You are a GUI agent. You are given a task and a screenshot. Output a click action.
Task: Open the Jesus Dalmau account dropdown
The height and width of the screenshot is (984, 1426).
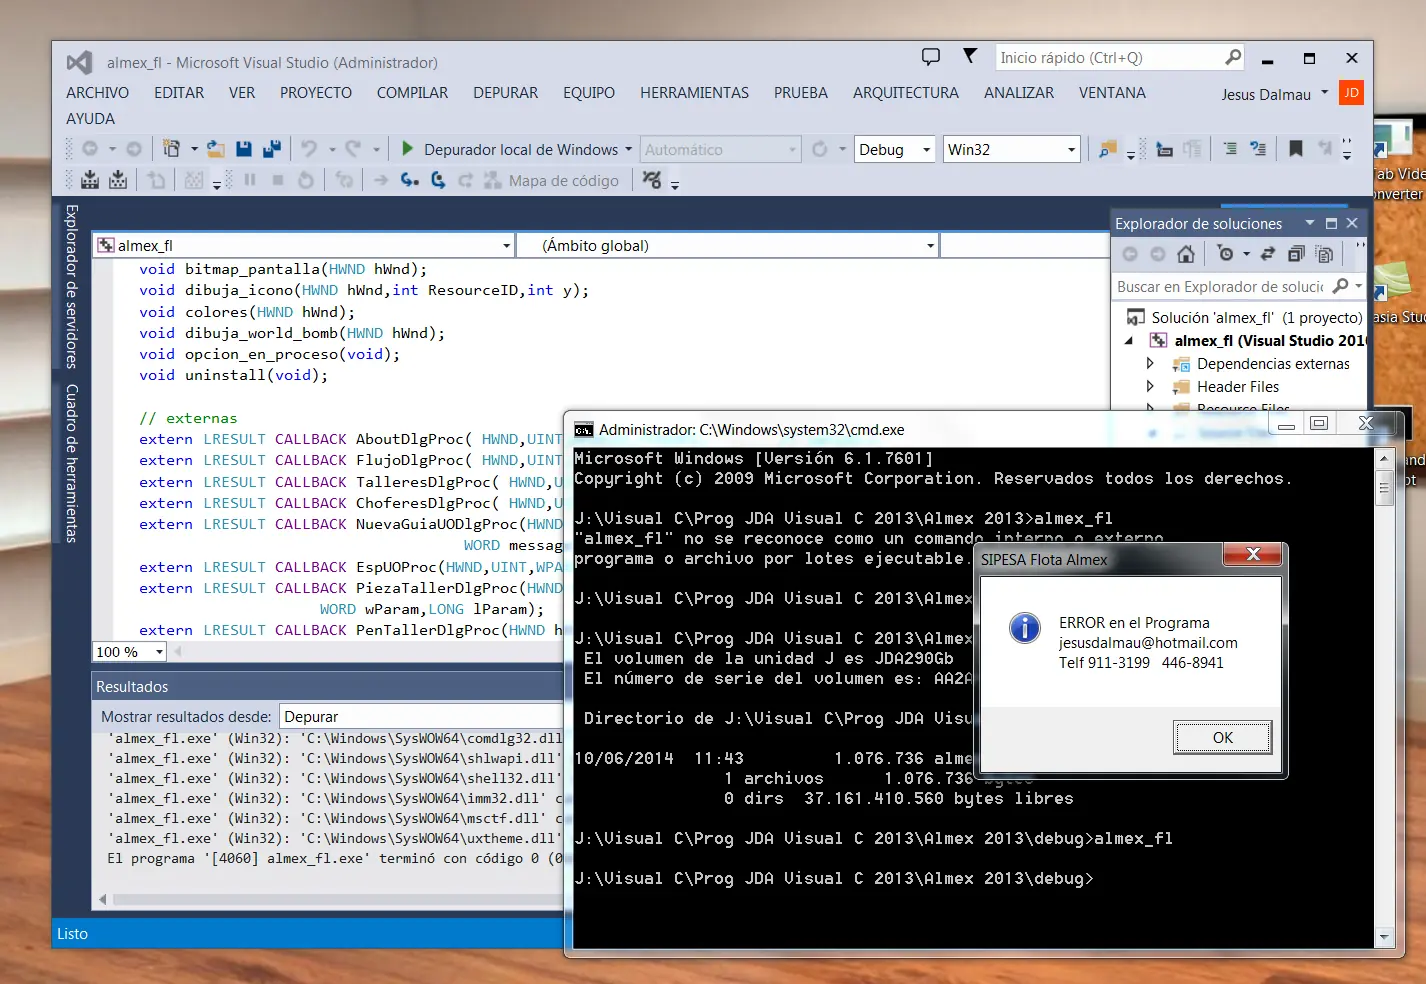point(1324,93)
